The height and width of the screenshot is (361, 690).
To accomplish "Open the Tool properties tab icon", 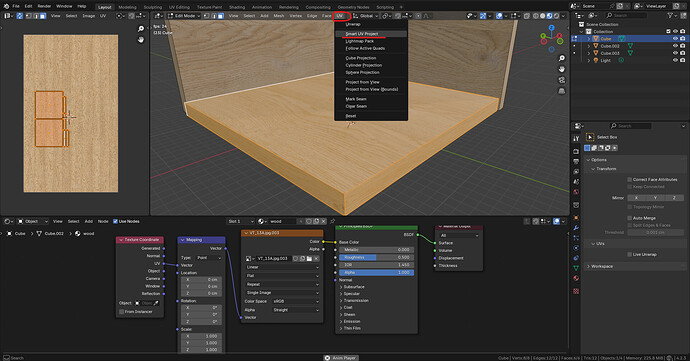I will click(x=576, y=139).
